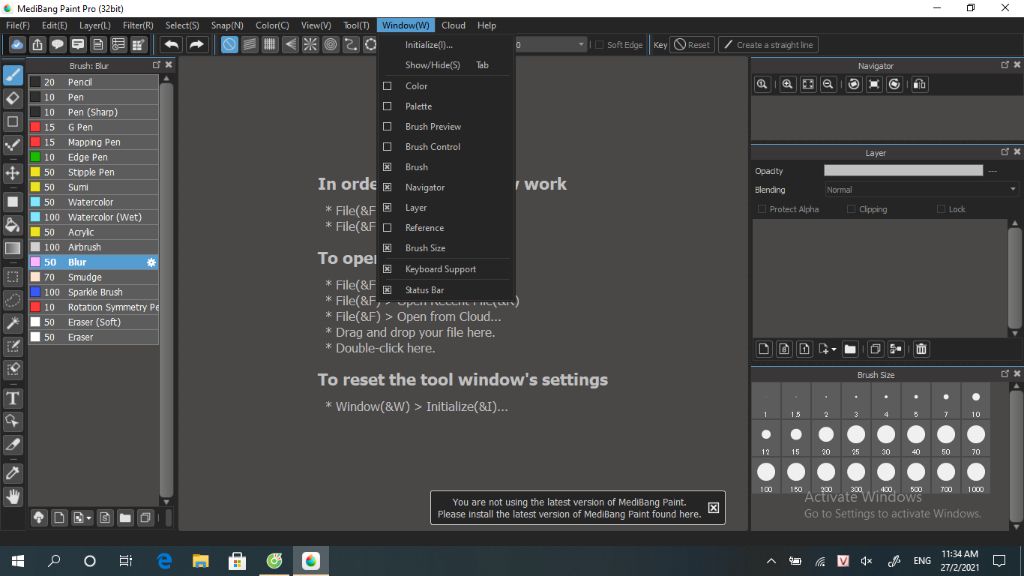Click the Reset key button
Screen dimensions: 1024x576
[x=692, y=44]
